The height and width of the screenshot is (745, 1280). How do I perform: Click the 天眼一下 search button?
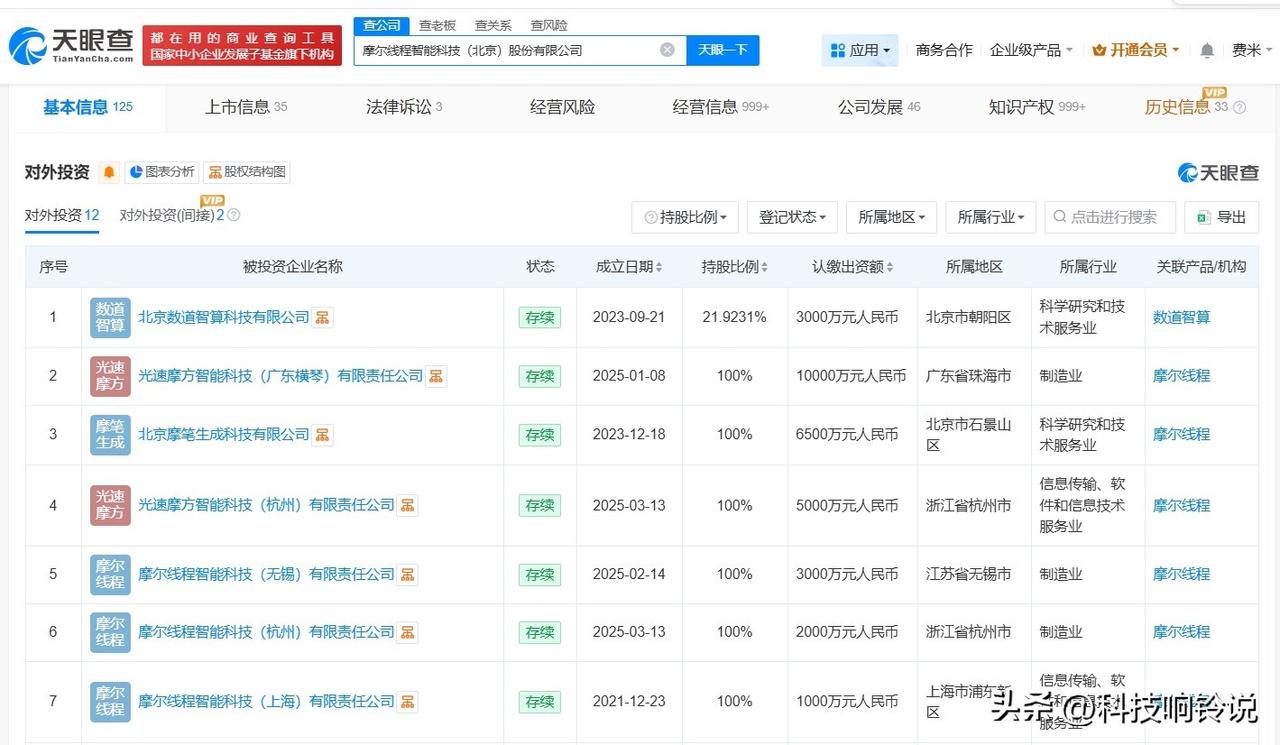coord(722,50)
